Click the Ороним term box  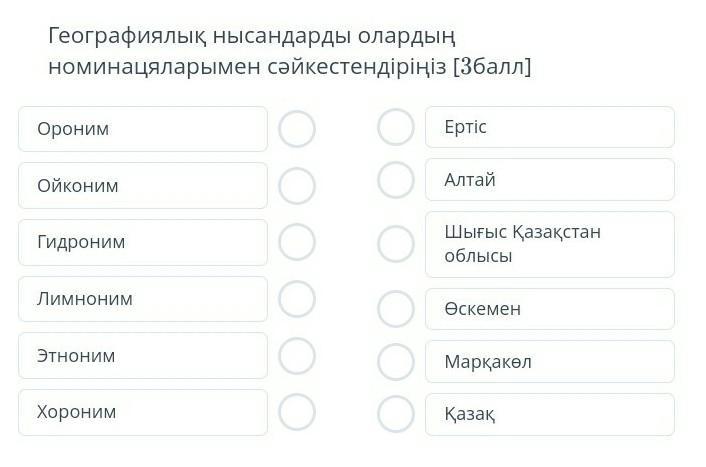tap(143, 129)
